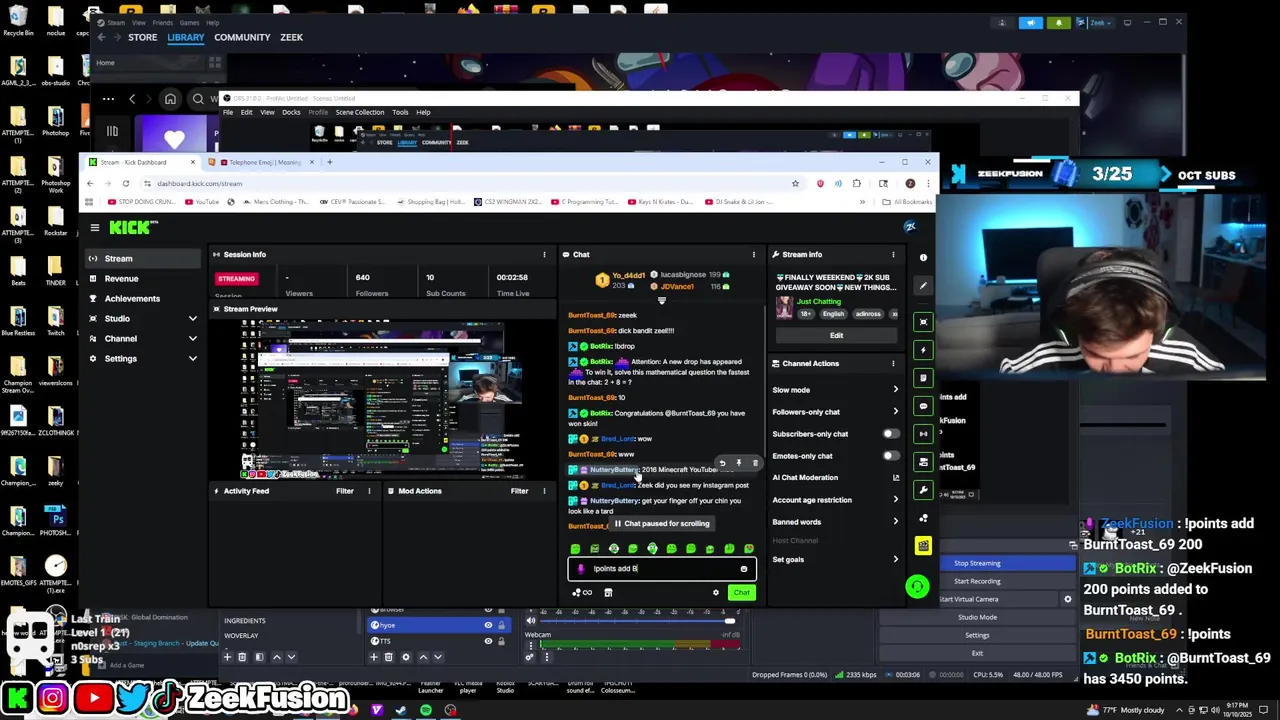Image resolution: width=1280 pixels, height=720 pixels.
Task: Open emoji picker in chat input
Action: click(743, 568)
